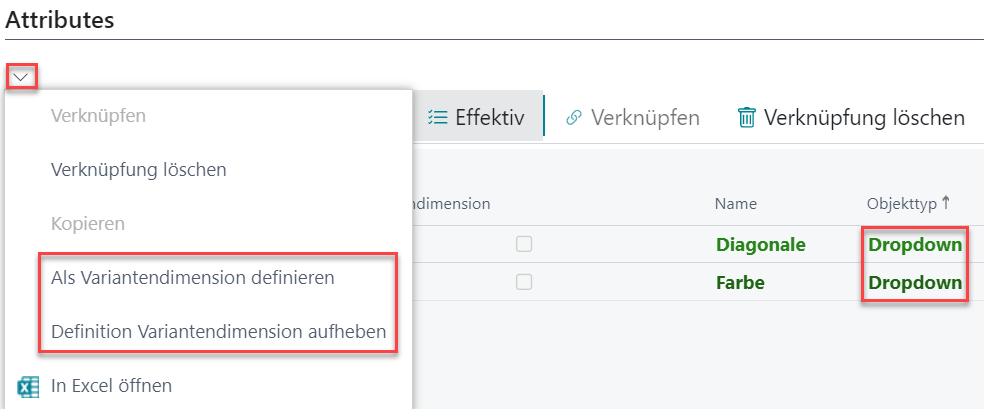The image size is (984, 409).
Task: Open the Diagonale attribute link
Action: [x=761, y=245]
